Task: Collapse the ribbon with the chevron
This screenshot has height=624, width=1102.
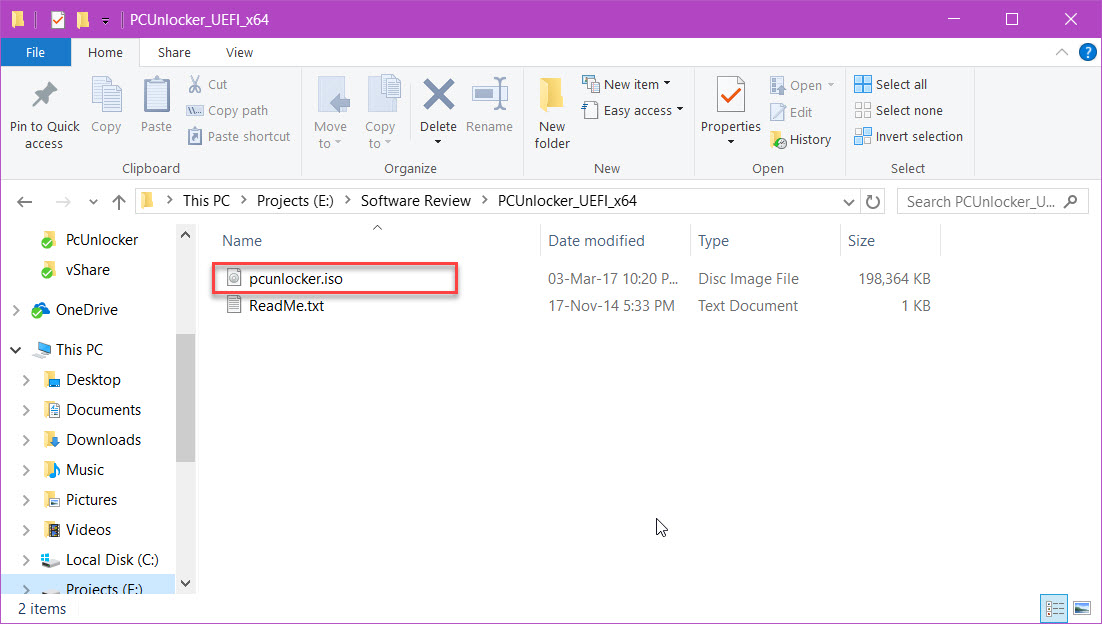Action: coord(1060,52)
